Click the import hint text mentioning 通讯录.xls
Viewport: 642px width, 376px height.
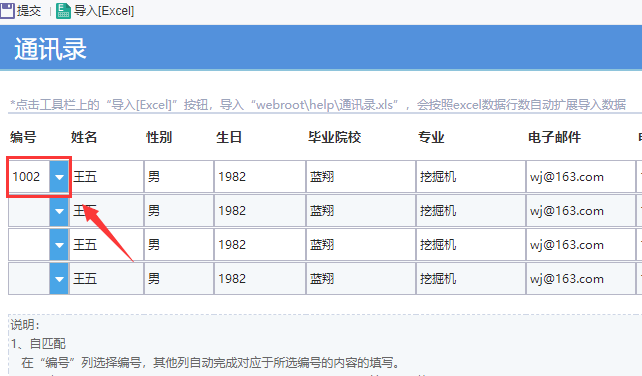318,105
